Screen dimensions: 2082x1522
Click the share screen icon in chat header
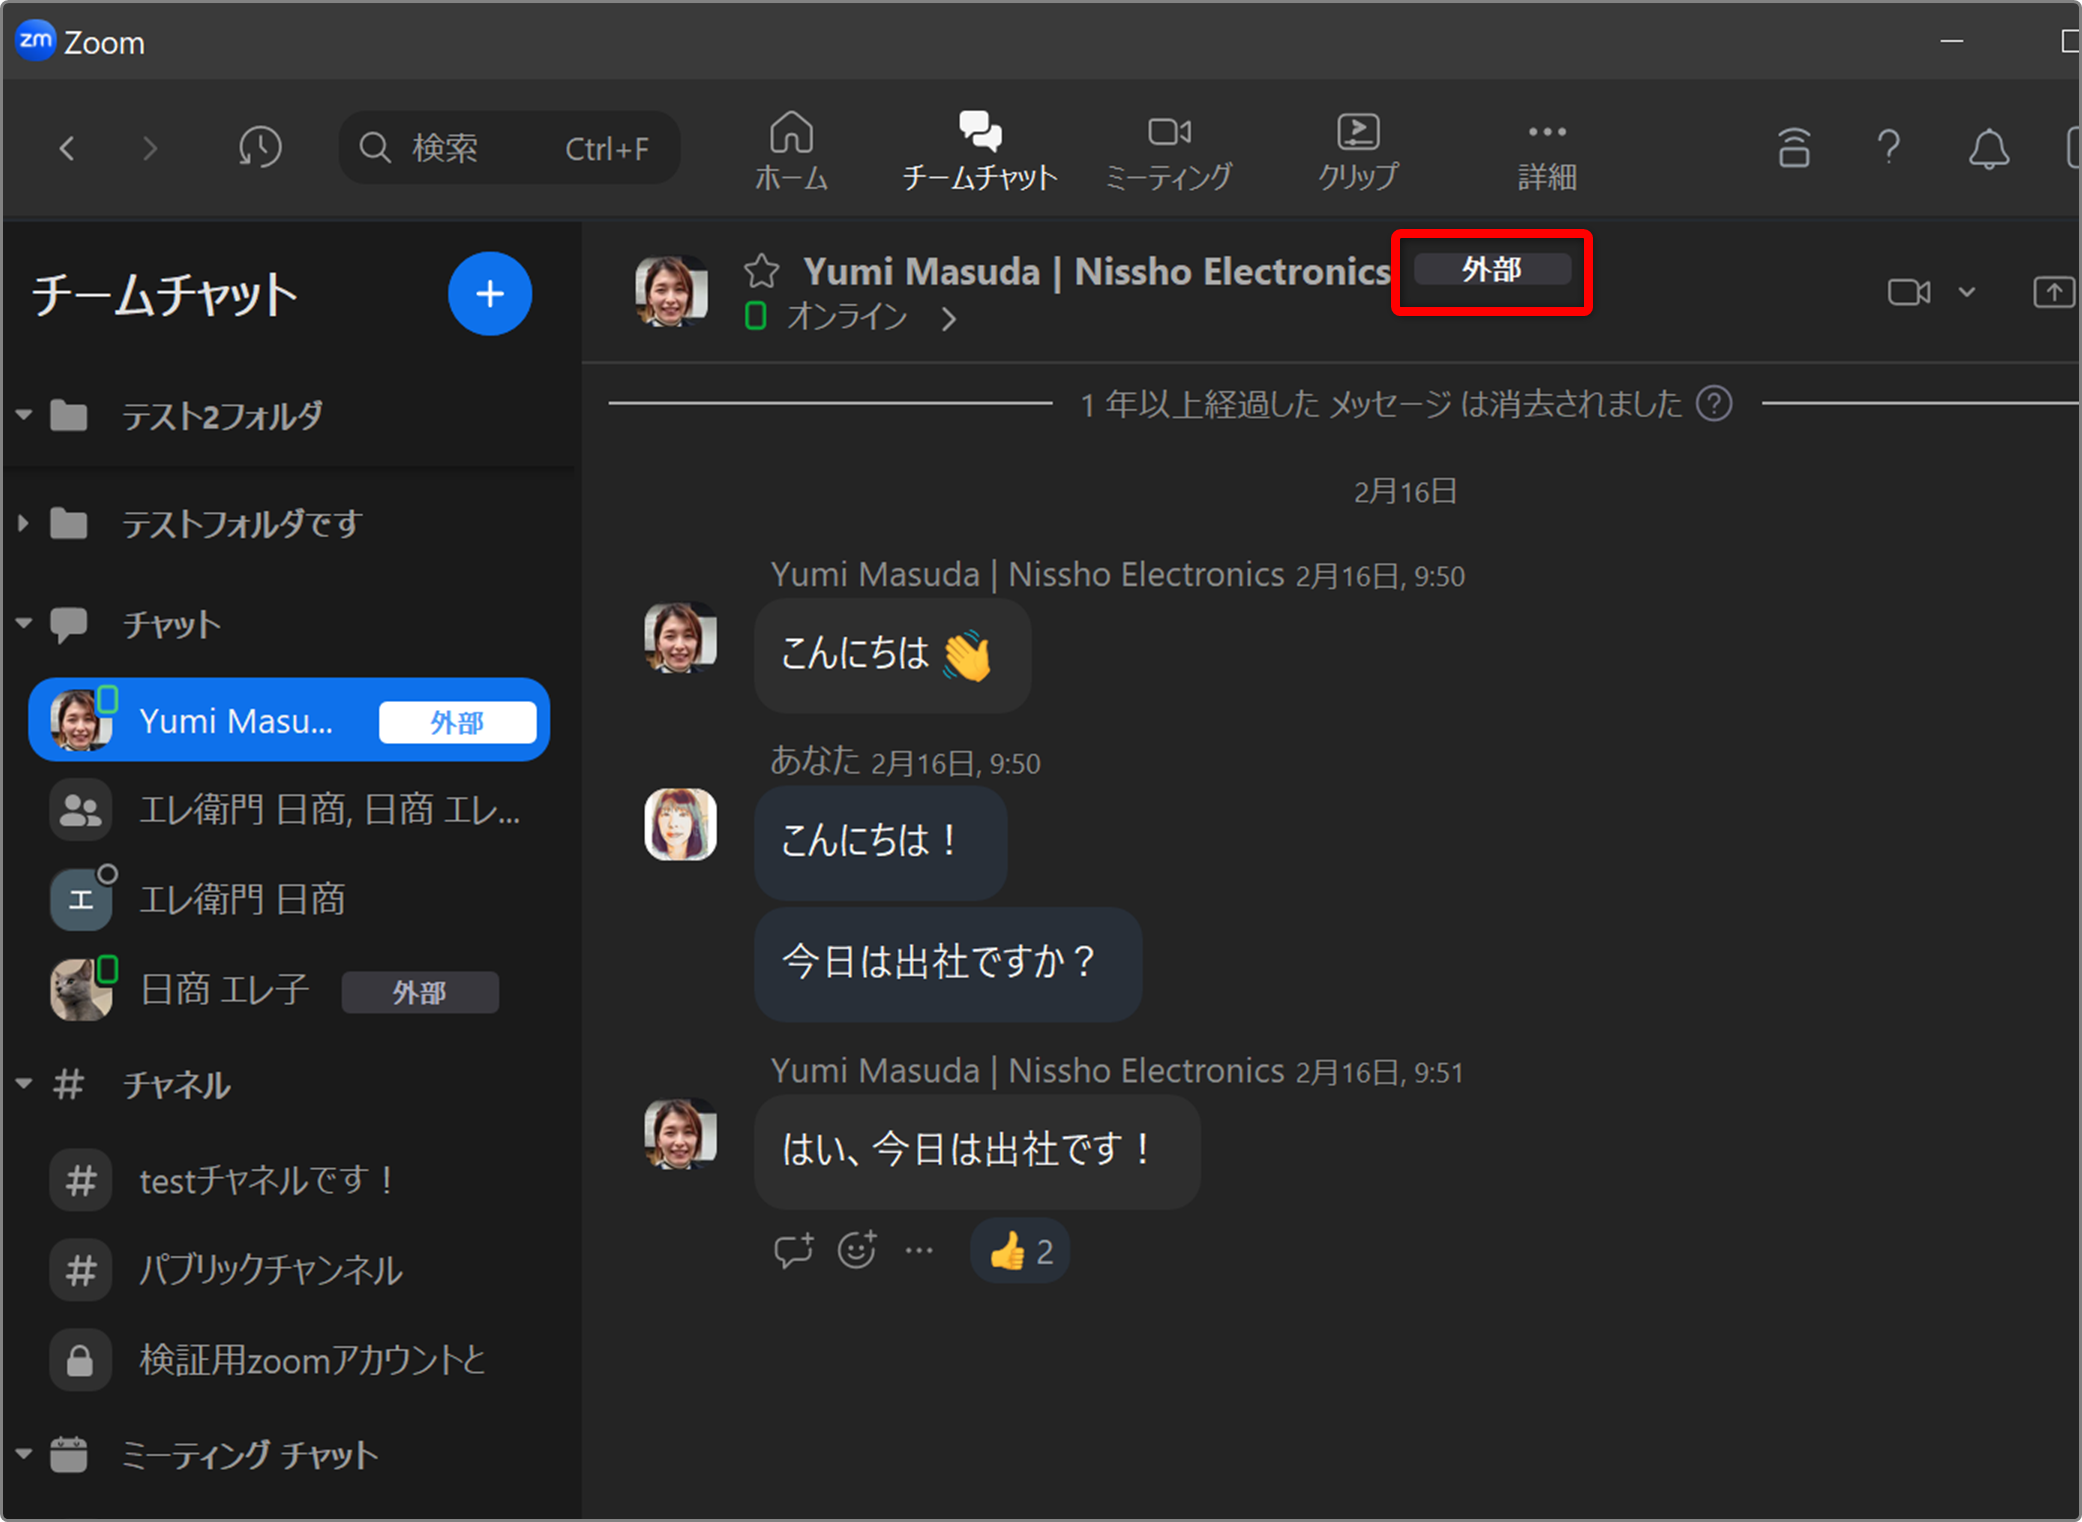(2054, 292)
